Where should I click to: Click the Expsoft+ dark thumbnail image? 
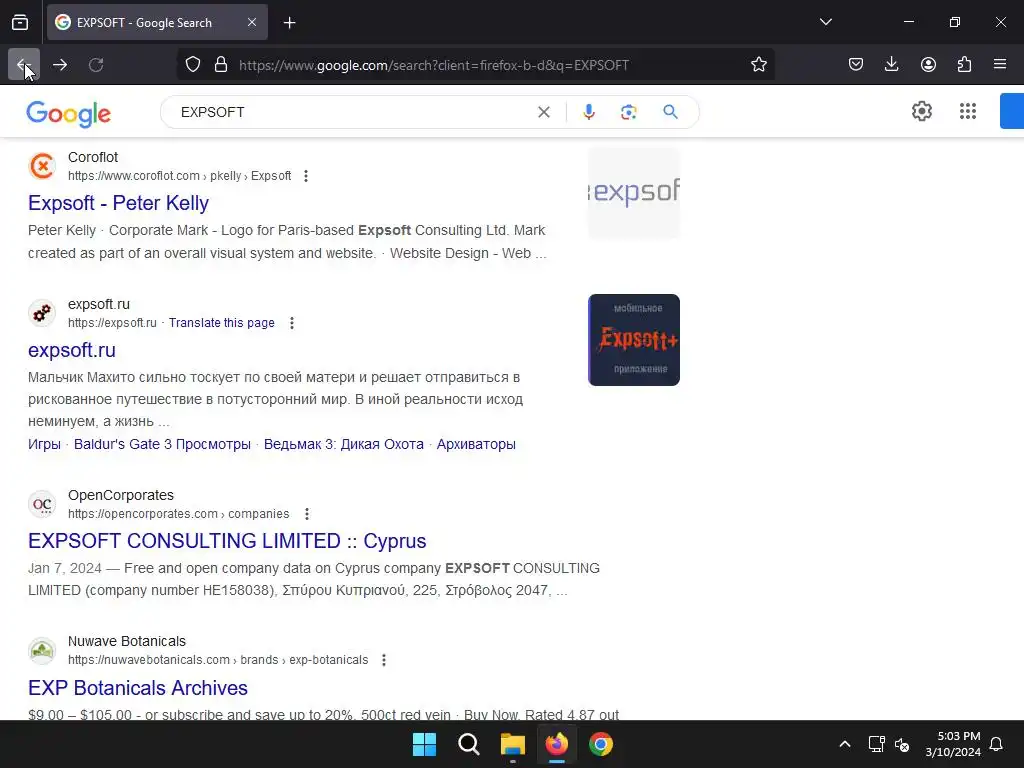click(633, 340)
